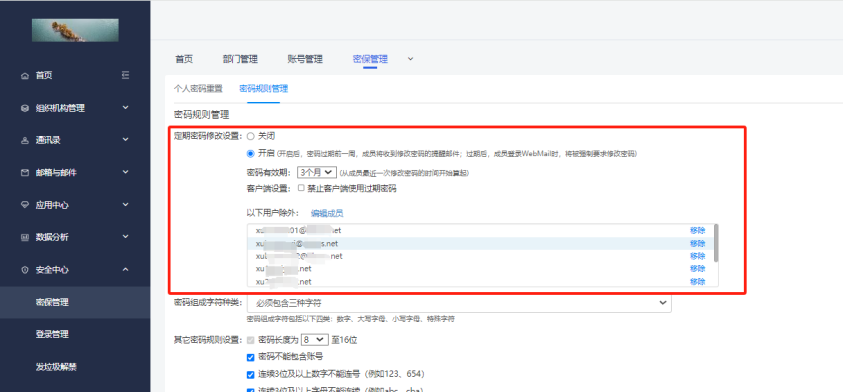Click the 应用中心 diamond icon in sidebar
843x392 pixels.
24,205
